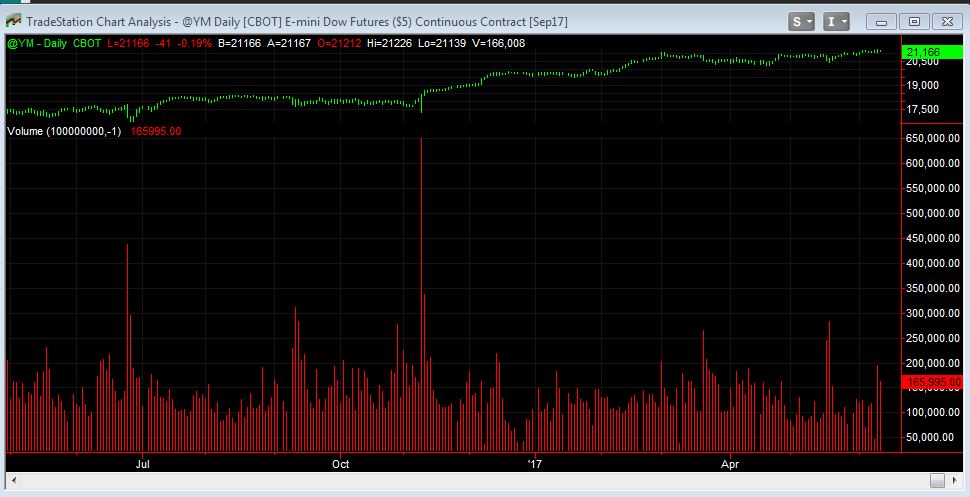
Task: Click the @YM - Daily symbol label
Action: pyautogui.click(x=36, y=43)
